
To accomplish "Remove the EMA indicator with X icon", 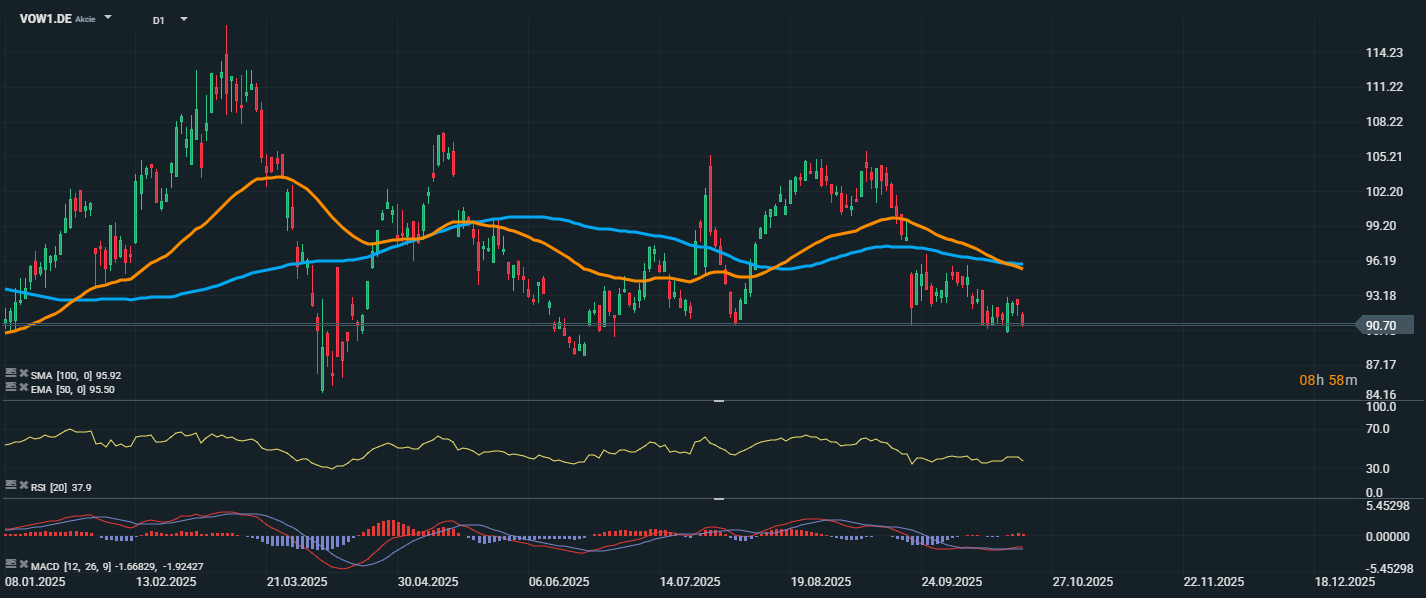I will tap(23, 387).
